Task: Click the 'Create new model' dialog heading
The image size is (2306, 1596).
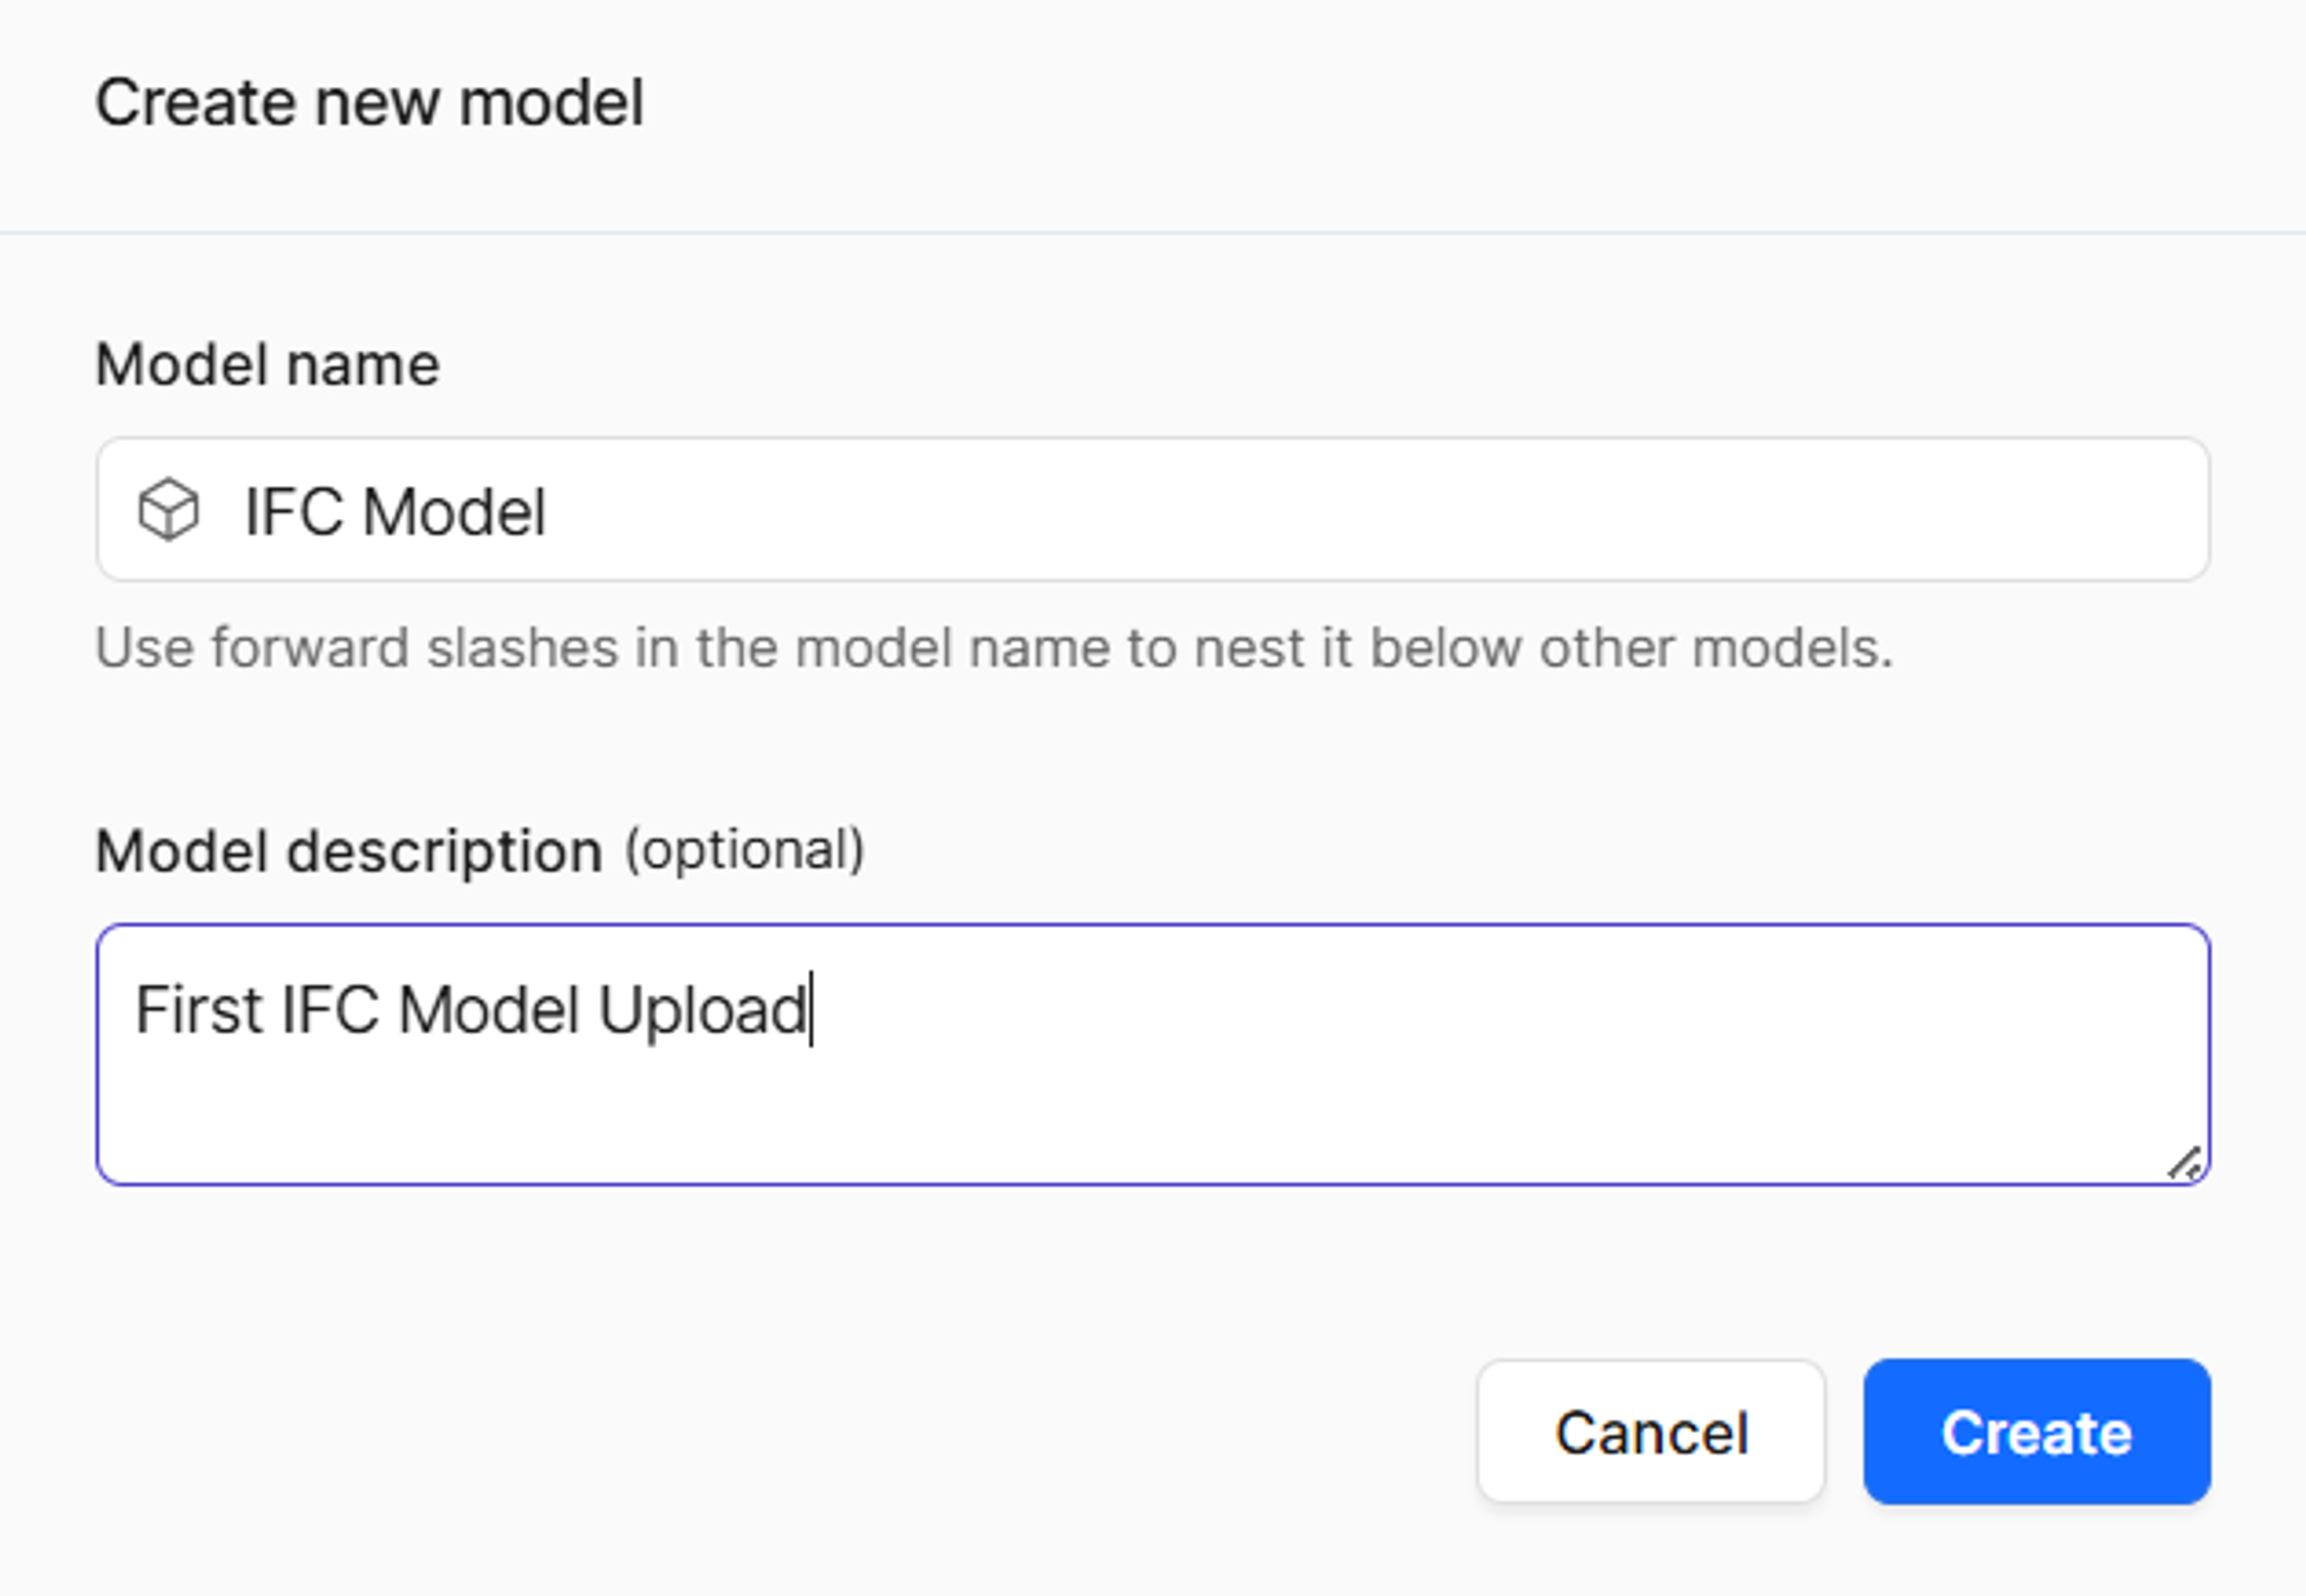Action: [369, 102]
